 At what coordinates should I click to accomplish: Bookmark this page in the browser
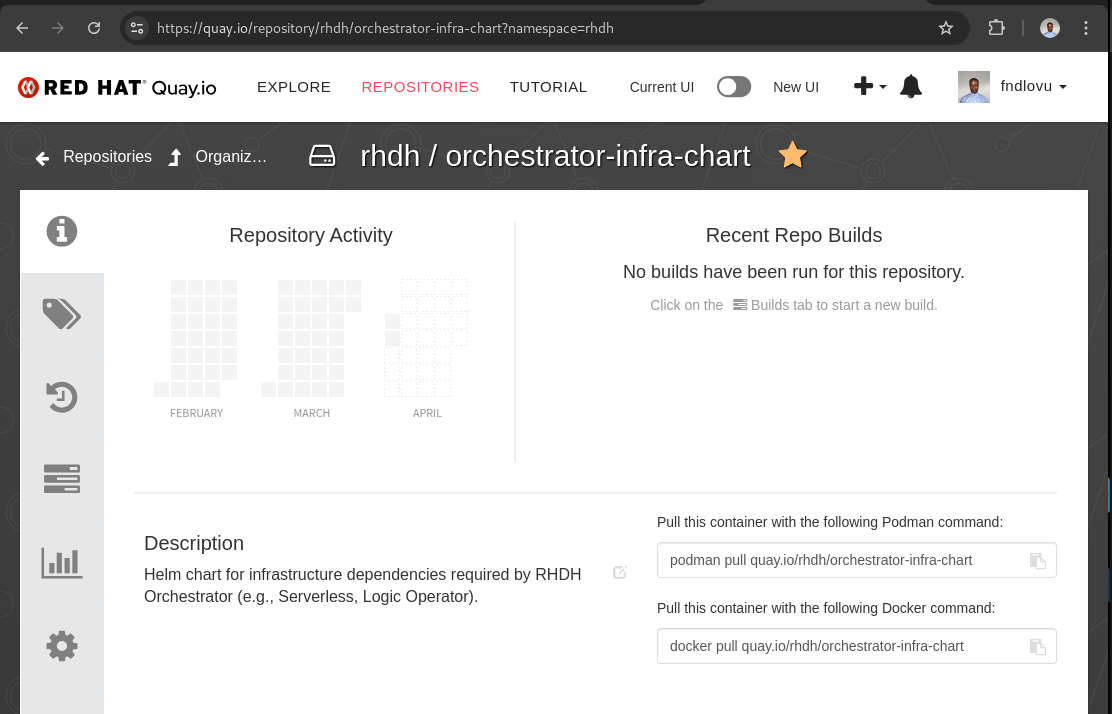946,28
